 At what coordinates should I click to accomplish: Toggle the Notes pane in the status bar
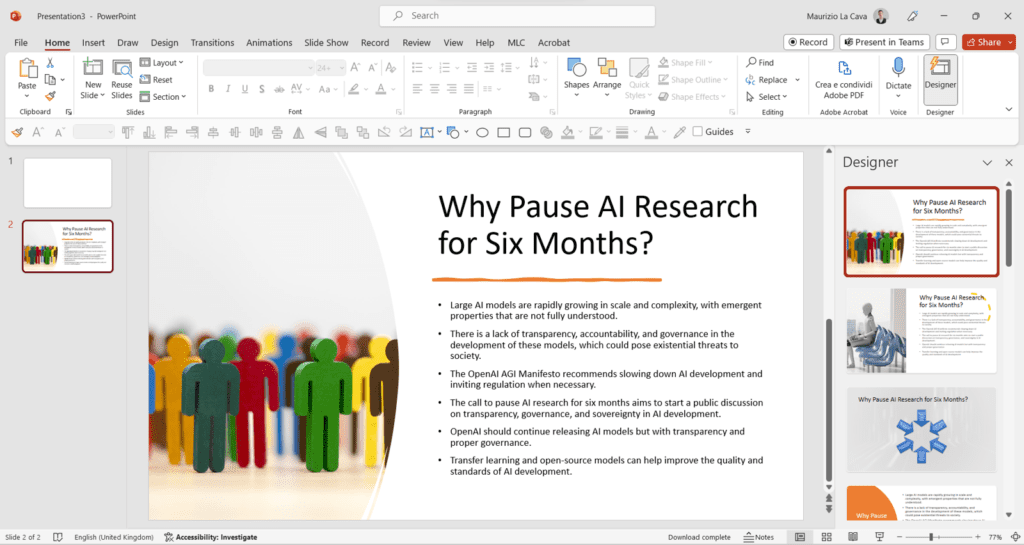click(759, 537)
